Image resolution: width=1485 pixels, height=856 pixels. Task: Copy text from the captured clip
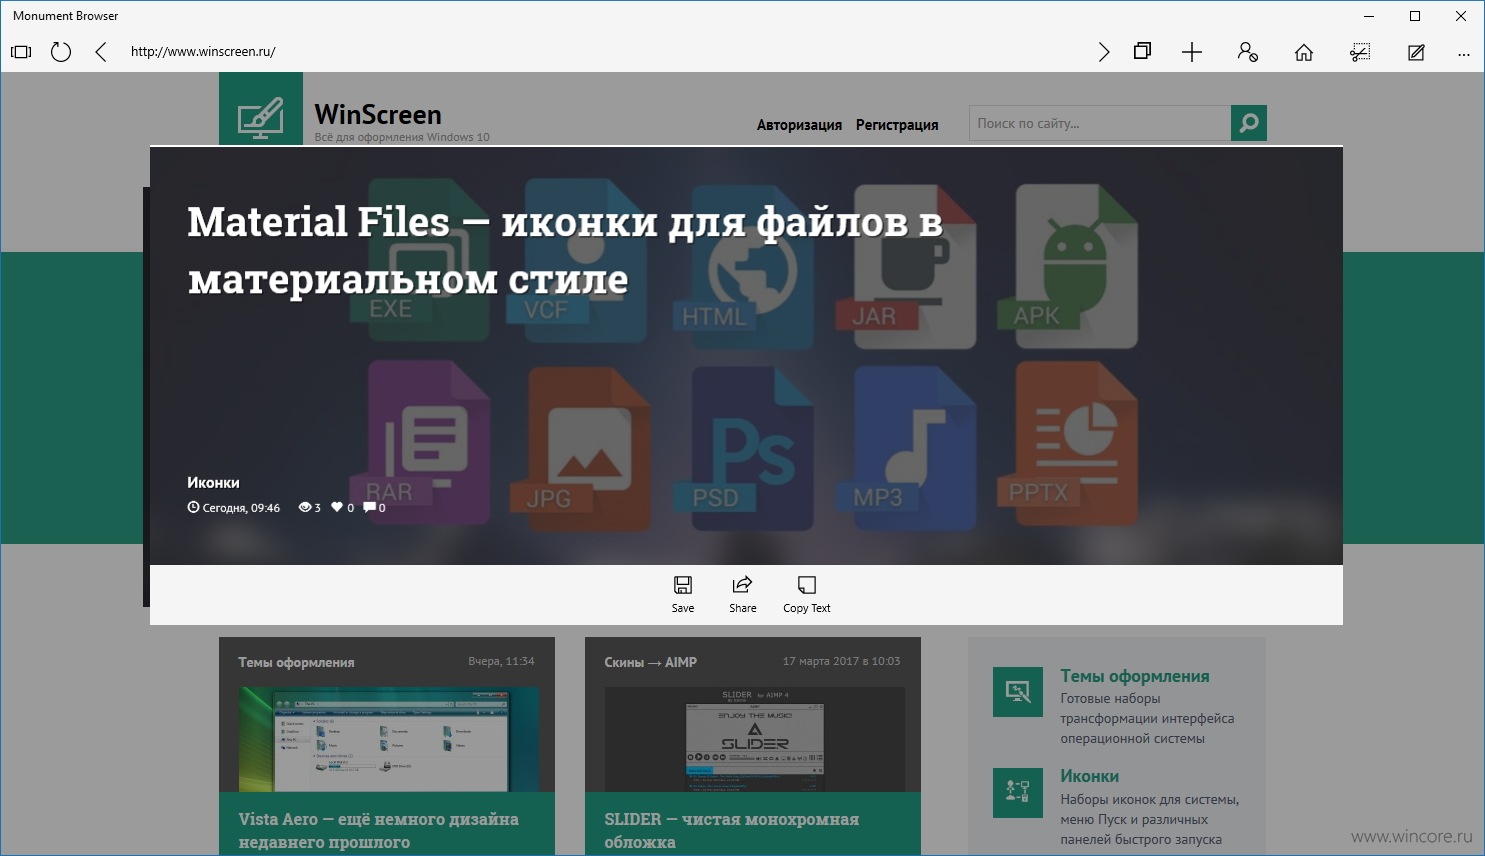pos(807,594)
